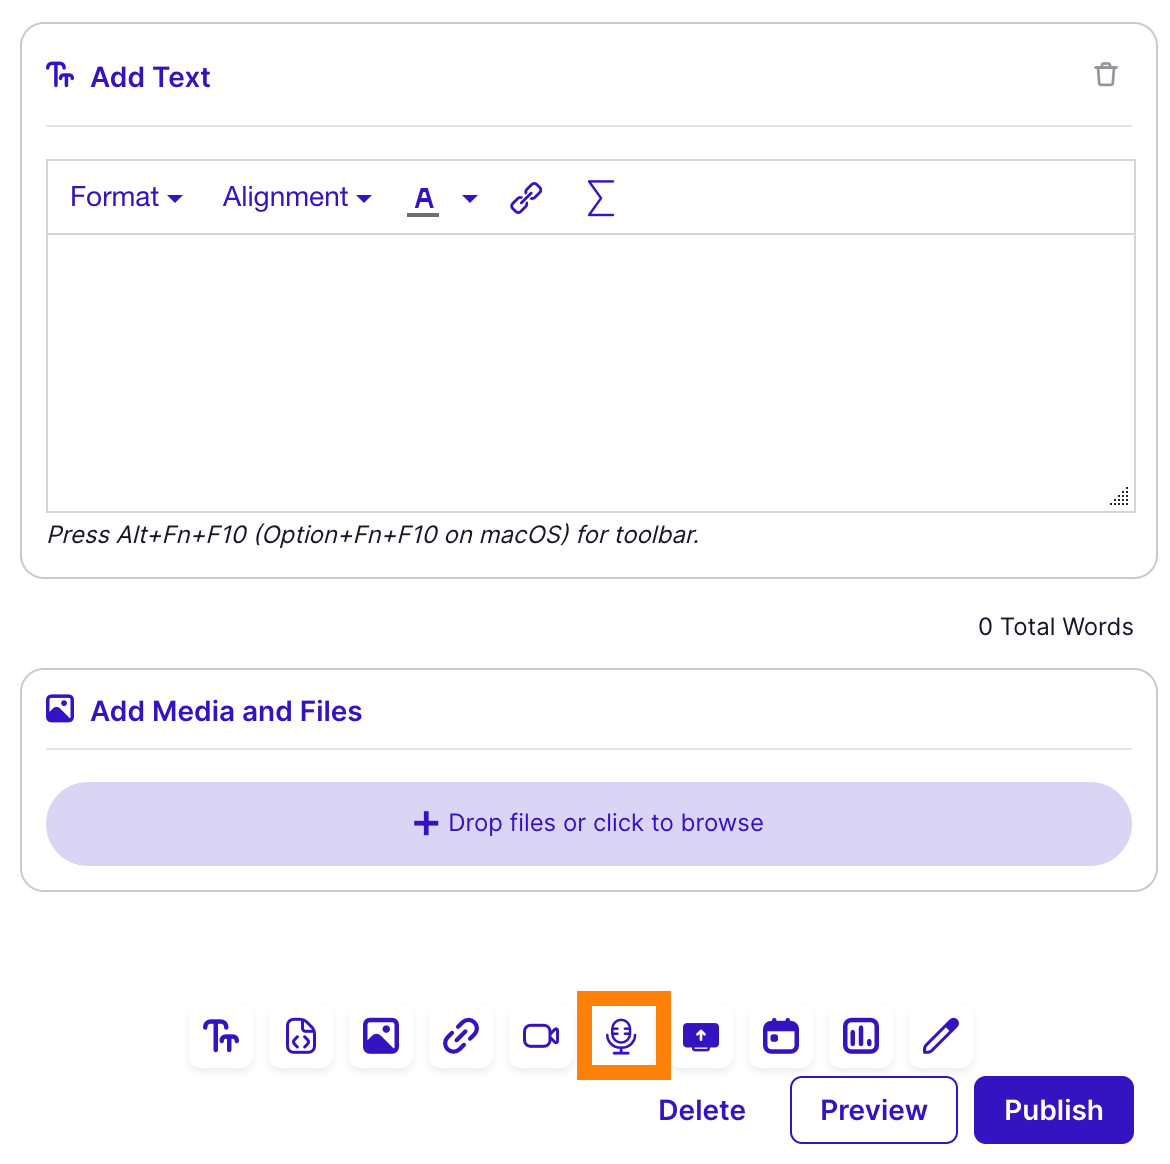Image resolution: width=1170 pixels, height=1164 pixels.
Task: Click the microphone audio recording icon
Action: tap(621, 1036)
